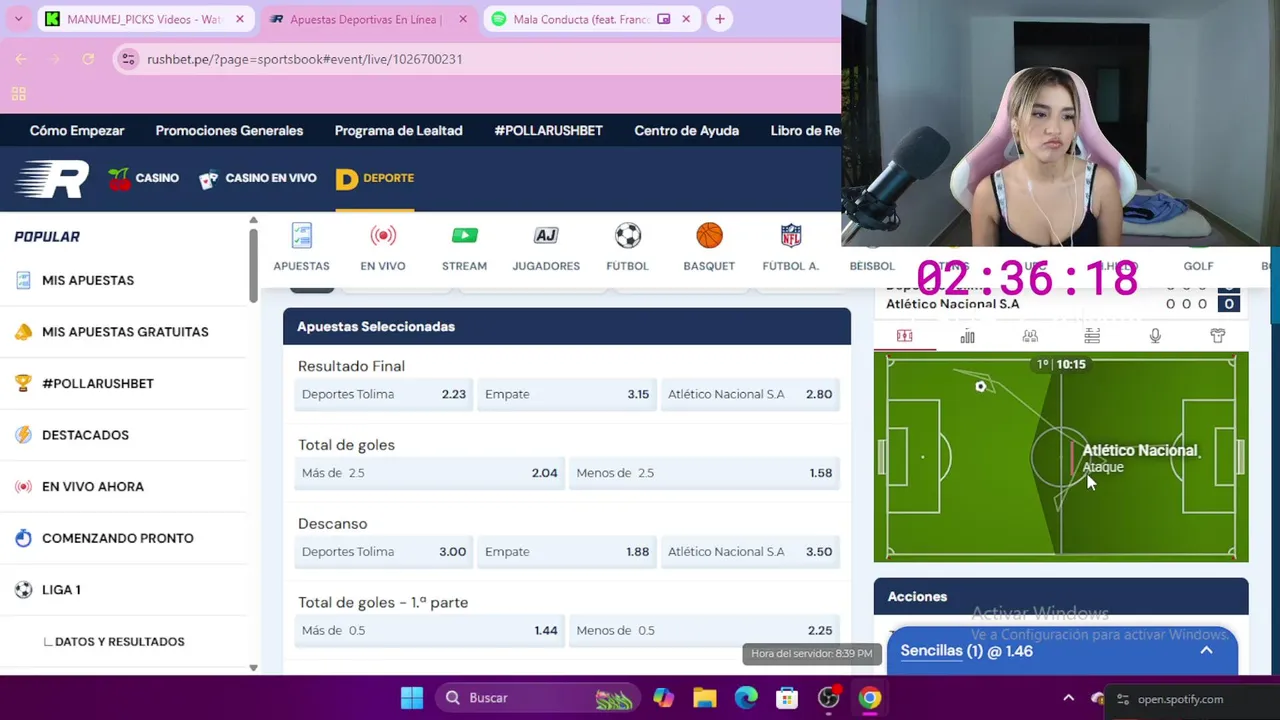
Task: Show hidden system tray icons
Action: point(1068,698)
